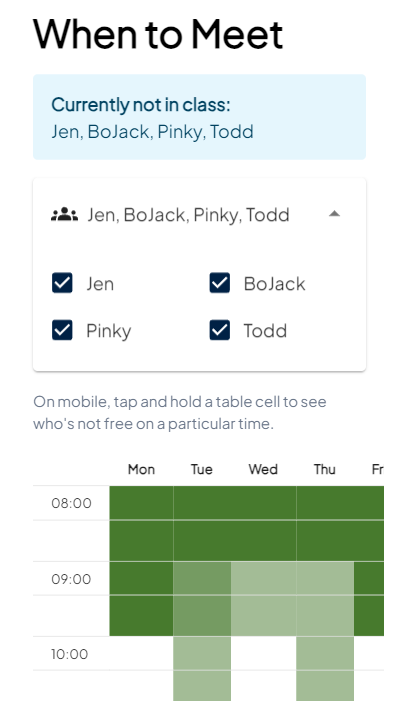Collapse the member selection panel arrow
Screen dimensions: 400x701
[334, 214]
